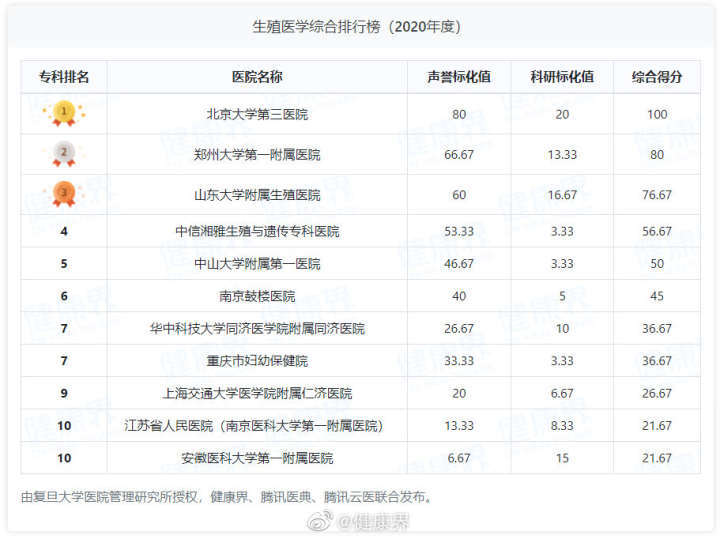
Task: Click total score 80 for 郑州大学第一附属医院
Action: pos(657,155)
